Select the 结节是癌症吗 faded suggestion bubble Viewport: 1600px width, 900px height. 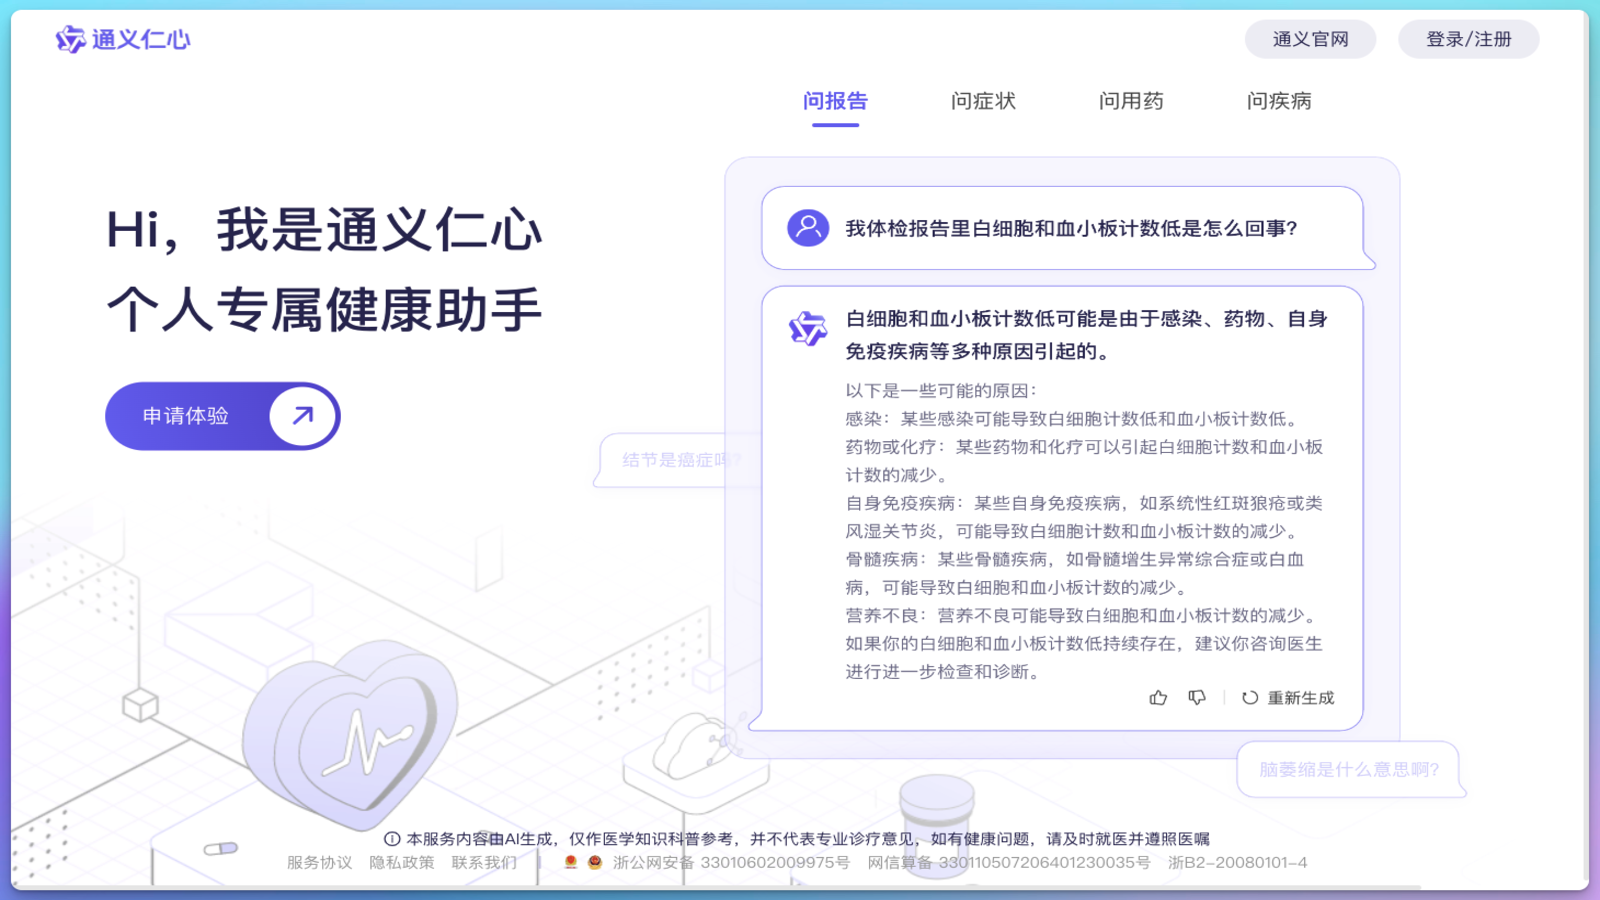pyautogui.click(x=680, y=460)
